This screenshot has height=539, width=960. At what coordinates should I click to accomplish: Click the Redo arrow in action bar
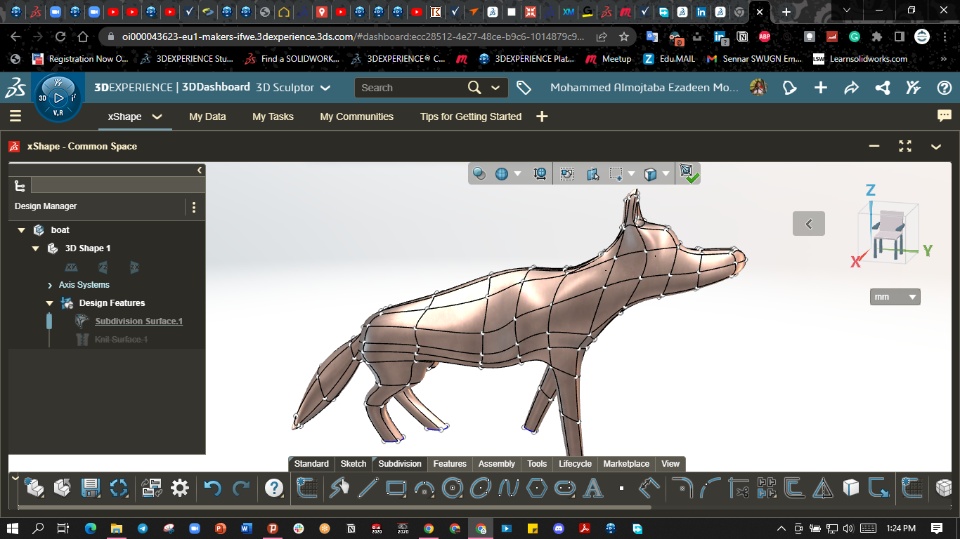coord(241,488)
